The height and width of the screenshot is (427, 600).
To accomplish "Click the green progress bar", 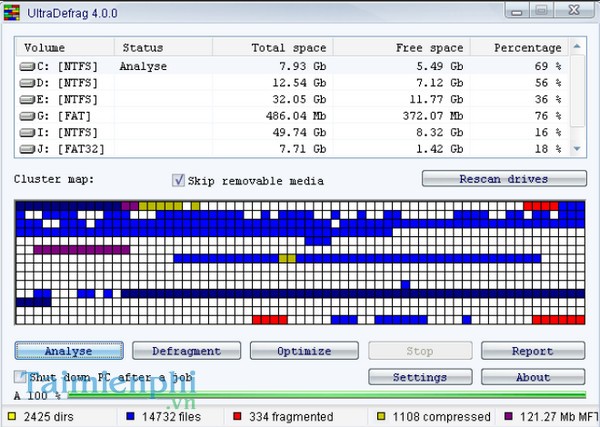I will click(327, 395).
